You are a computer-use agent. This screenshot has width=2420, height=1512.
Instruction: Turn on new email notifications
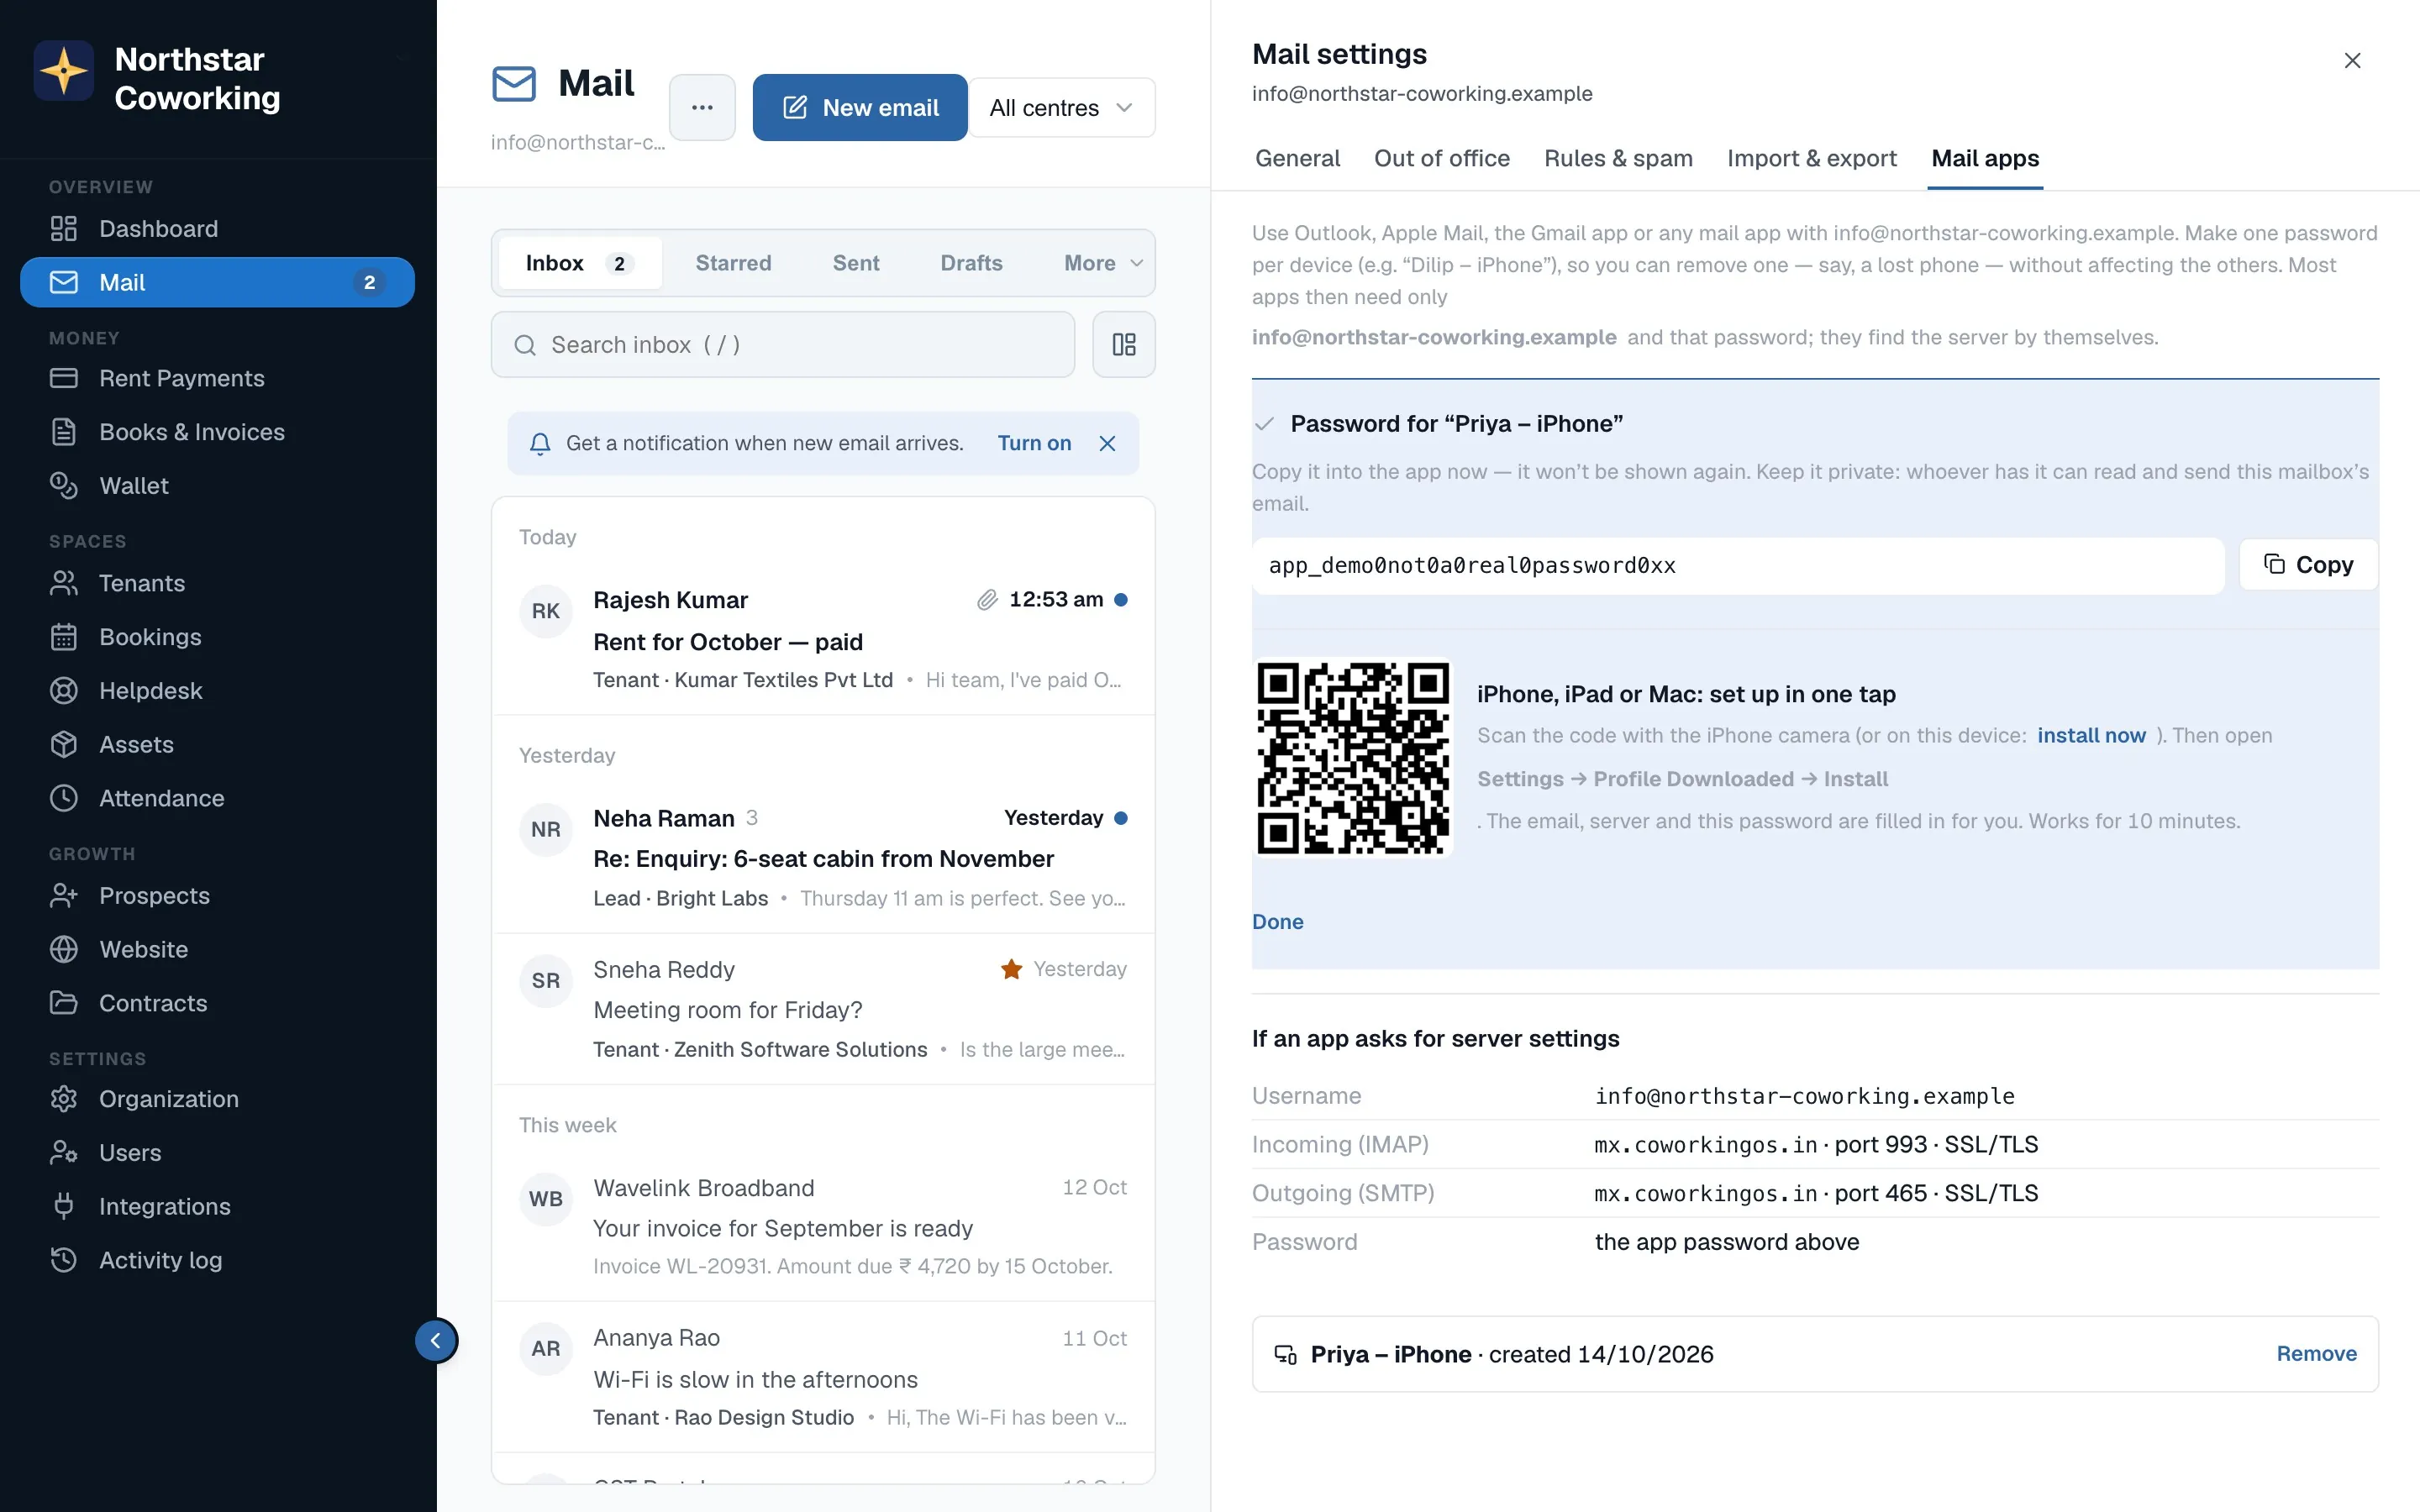1034,443
